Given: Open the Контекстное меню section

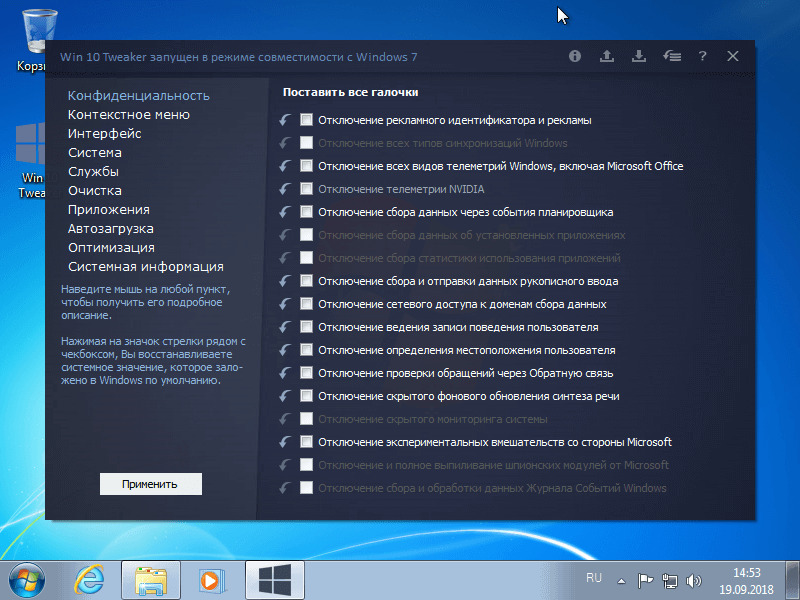Looking at the screenshot, I should (x=129, y=115).
